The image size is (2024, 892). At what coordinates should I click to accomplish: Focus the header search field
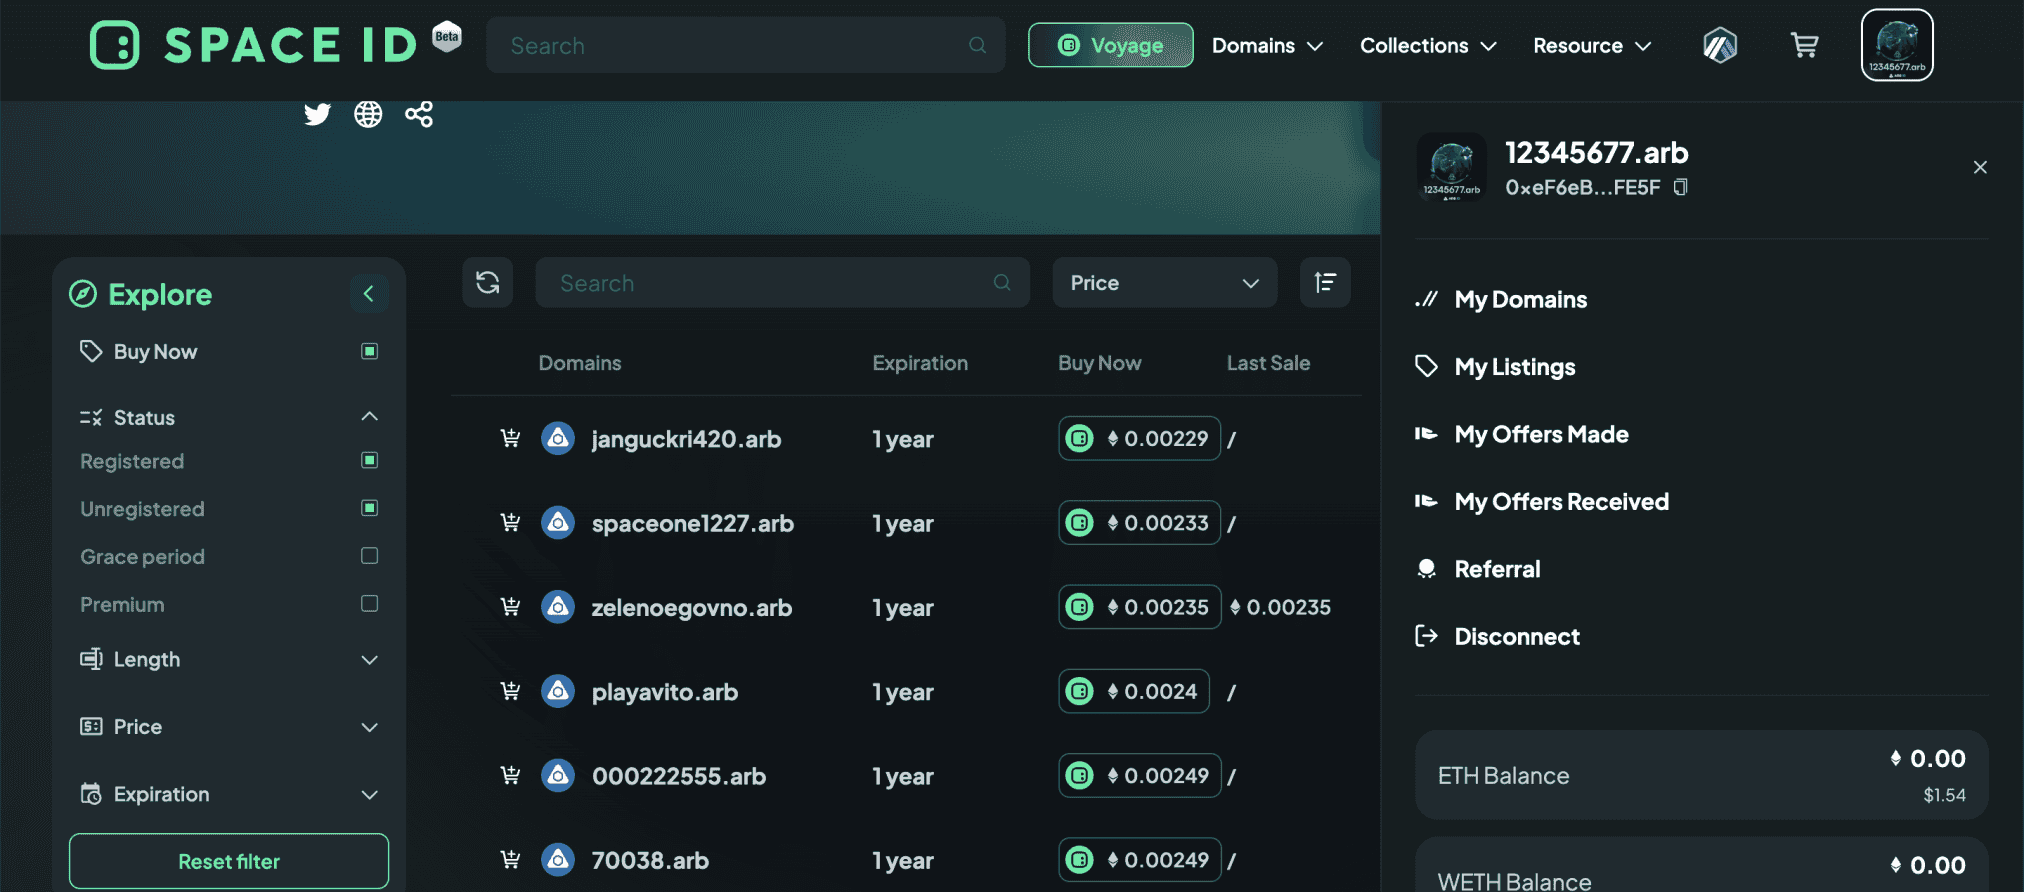[745, 45]
